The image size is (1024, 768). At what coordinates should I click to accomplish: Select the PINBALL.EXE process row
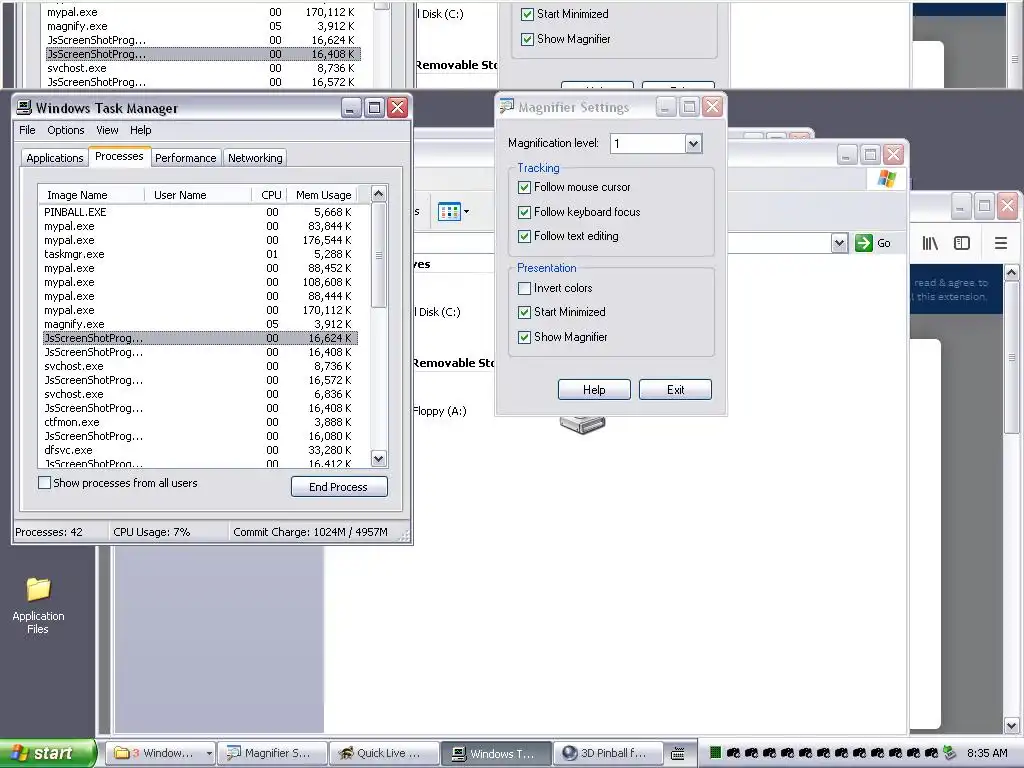coord(200,212)
